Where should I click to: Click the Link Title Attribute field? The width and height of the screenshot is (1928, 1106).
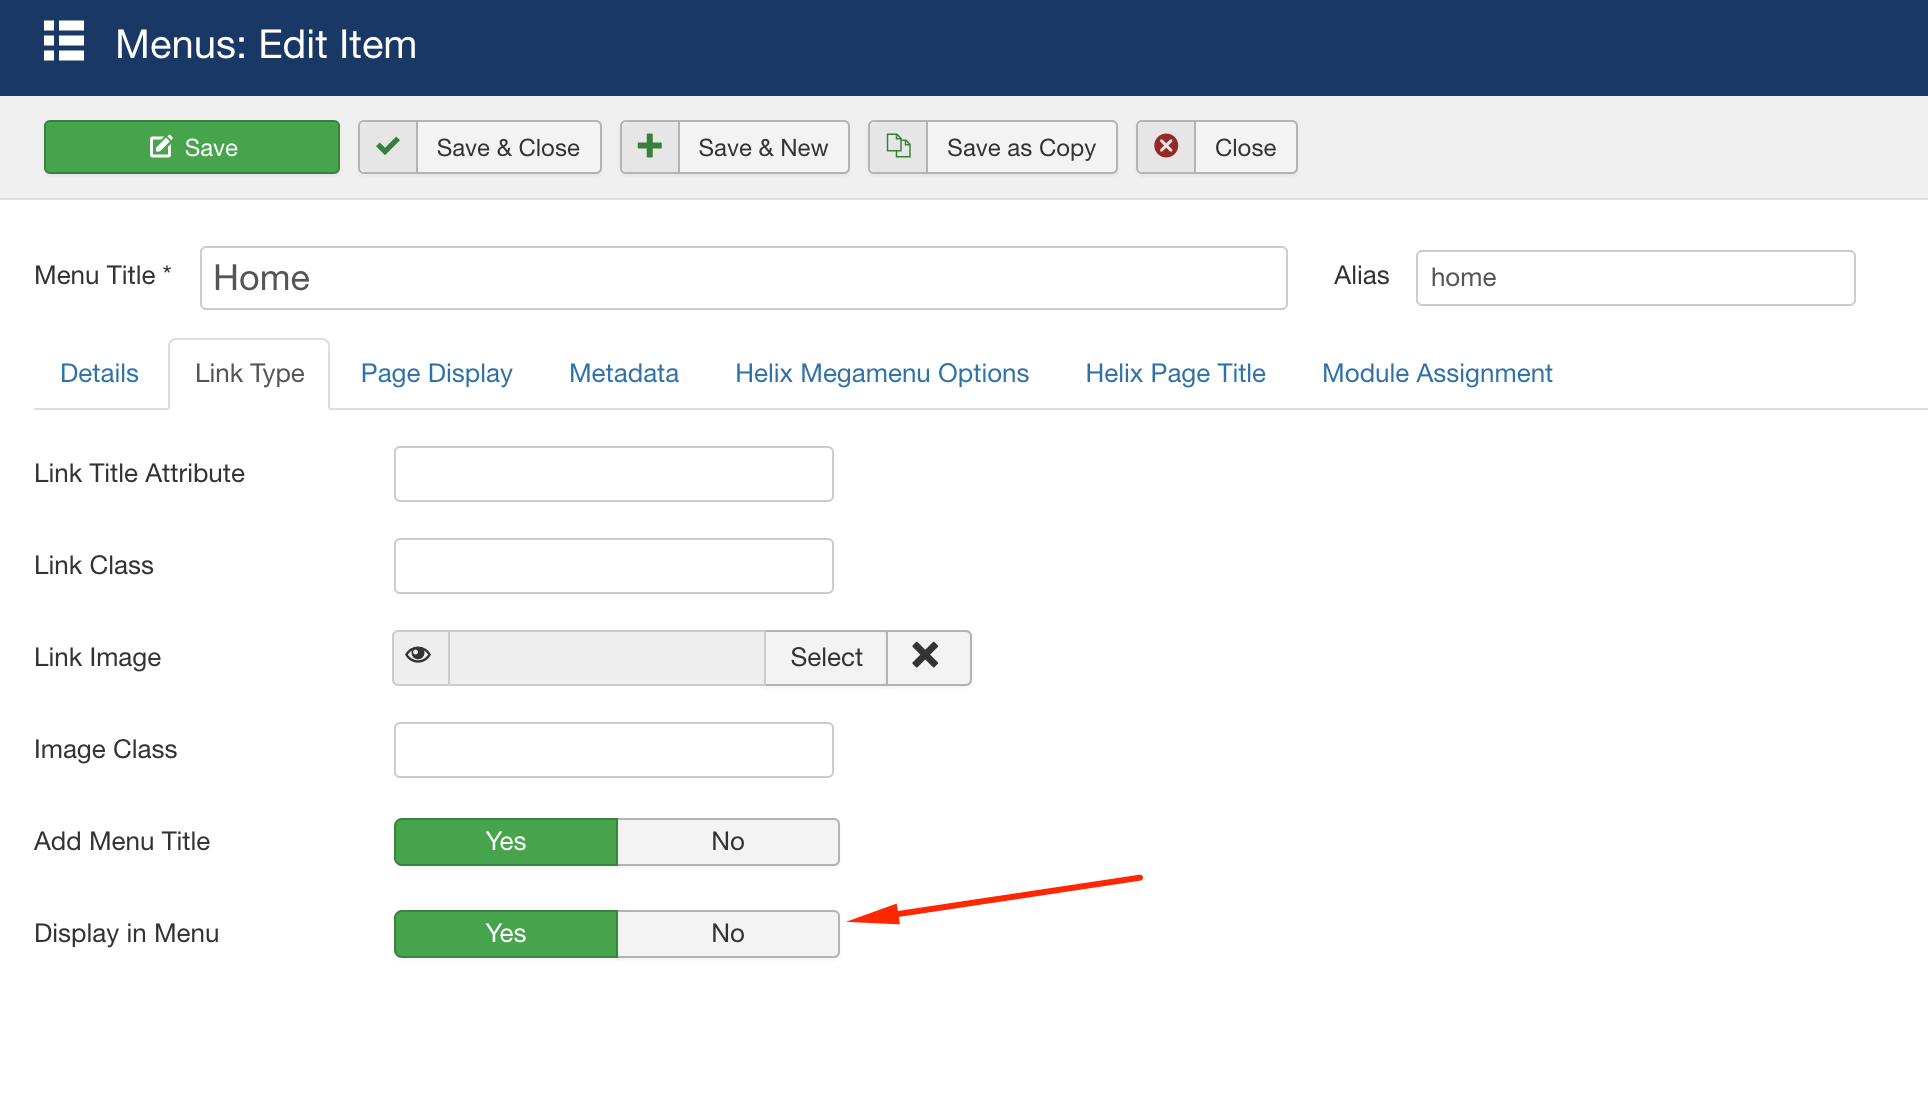[x=613, y=474]
